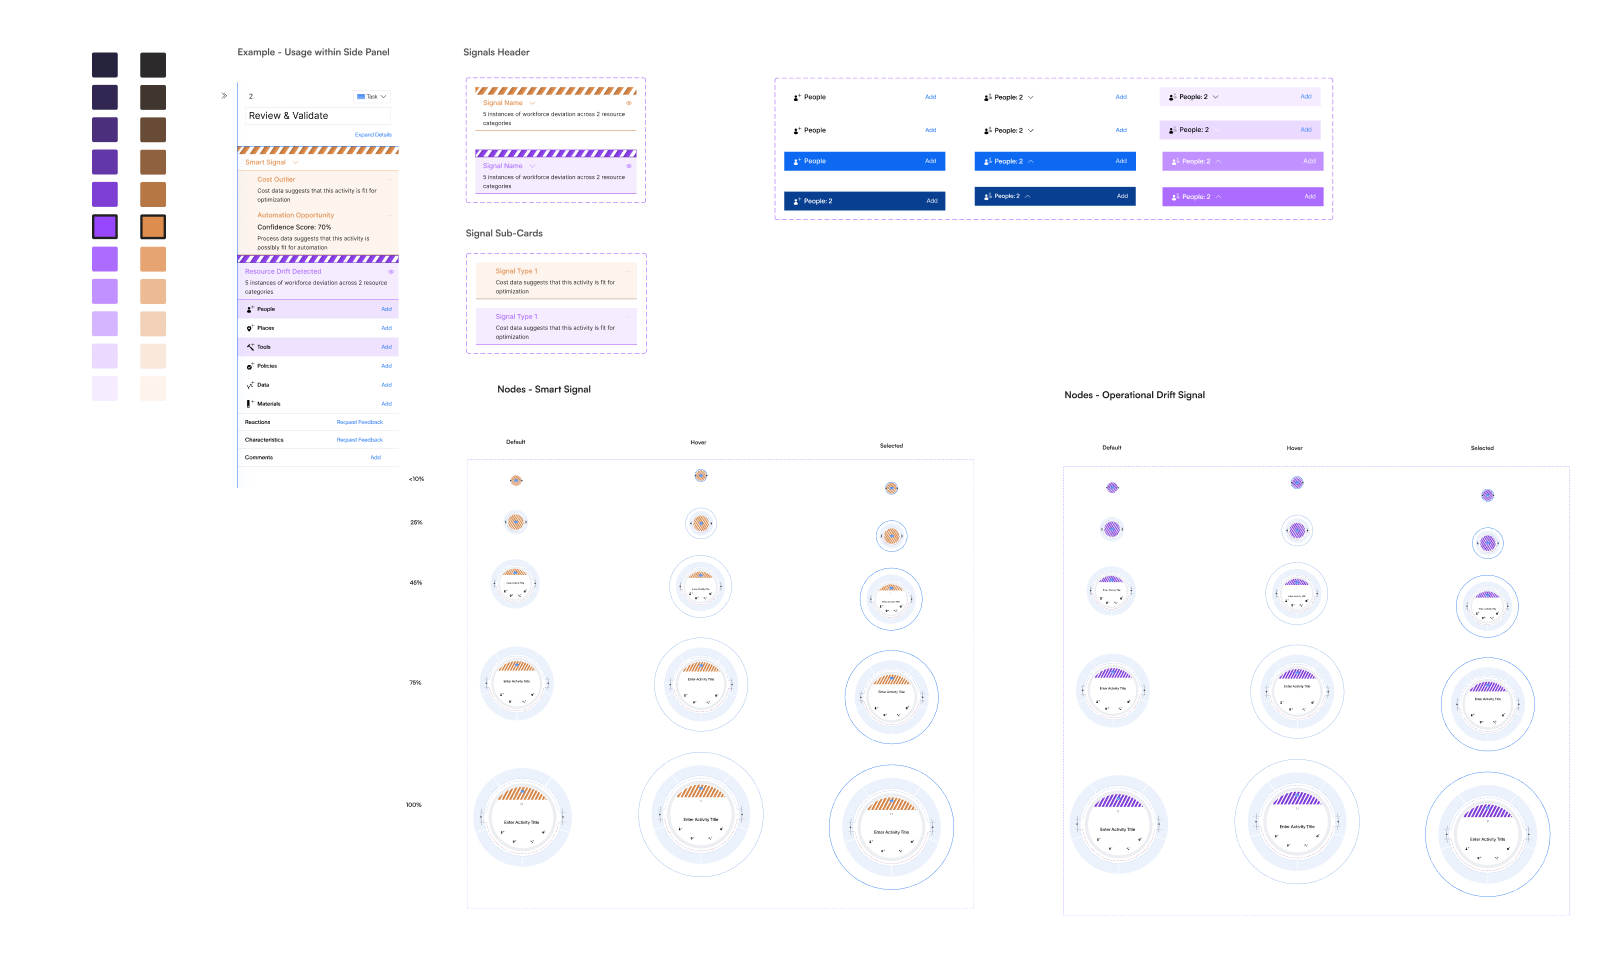This screenshot has height=956, width=1600.
Task: Click people icon in pale lavender People: 2 row with chevron
Action: pos(1172,97)
